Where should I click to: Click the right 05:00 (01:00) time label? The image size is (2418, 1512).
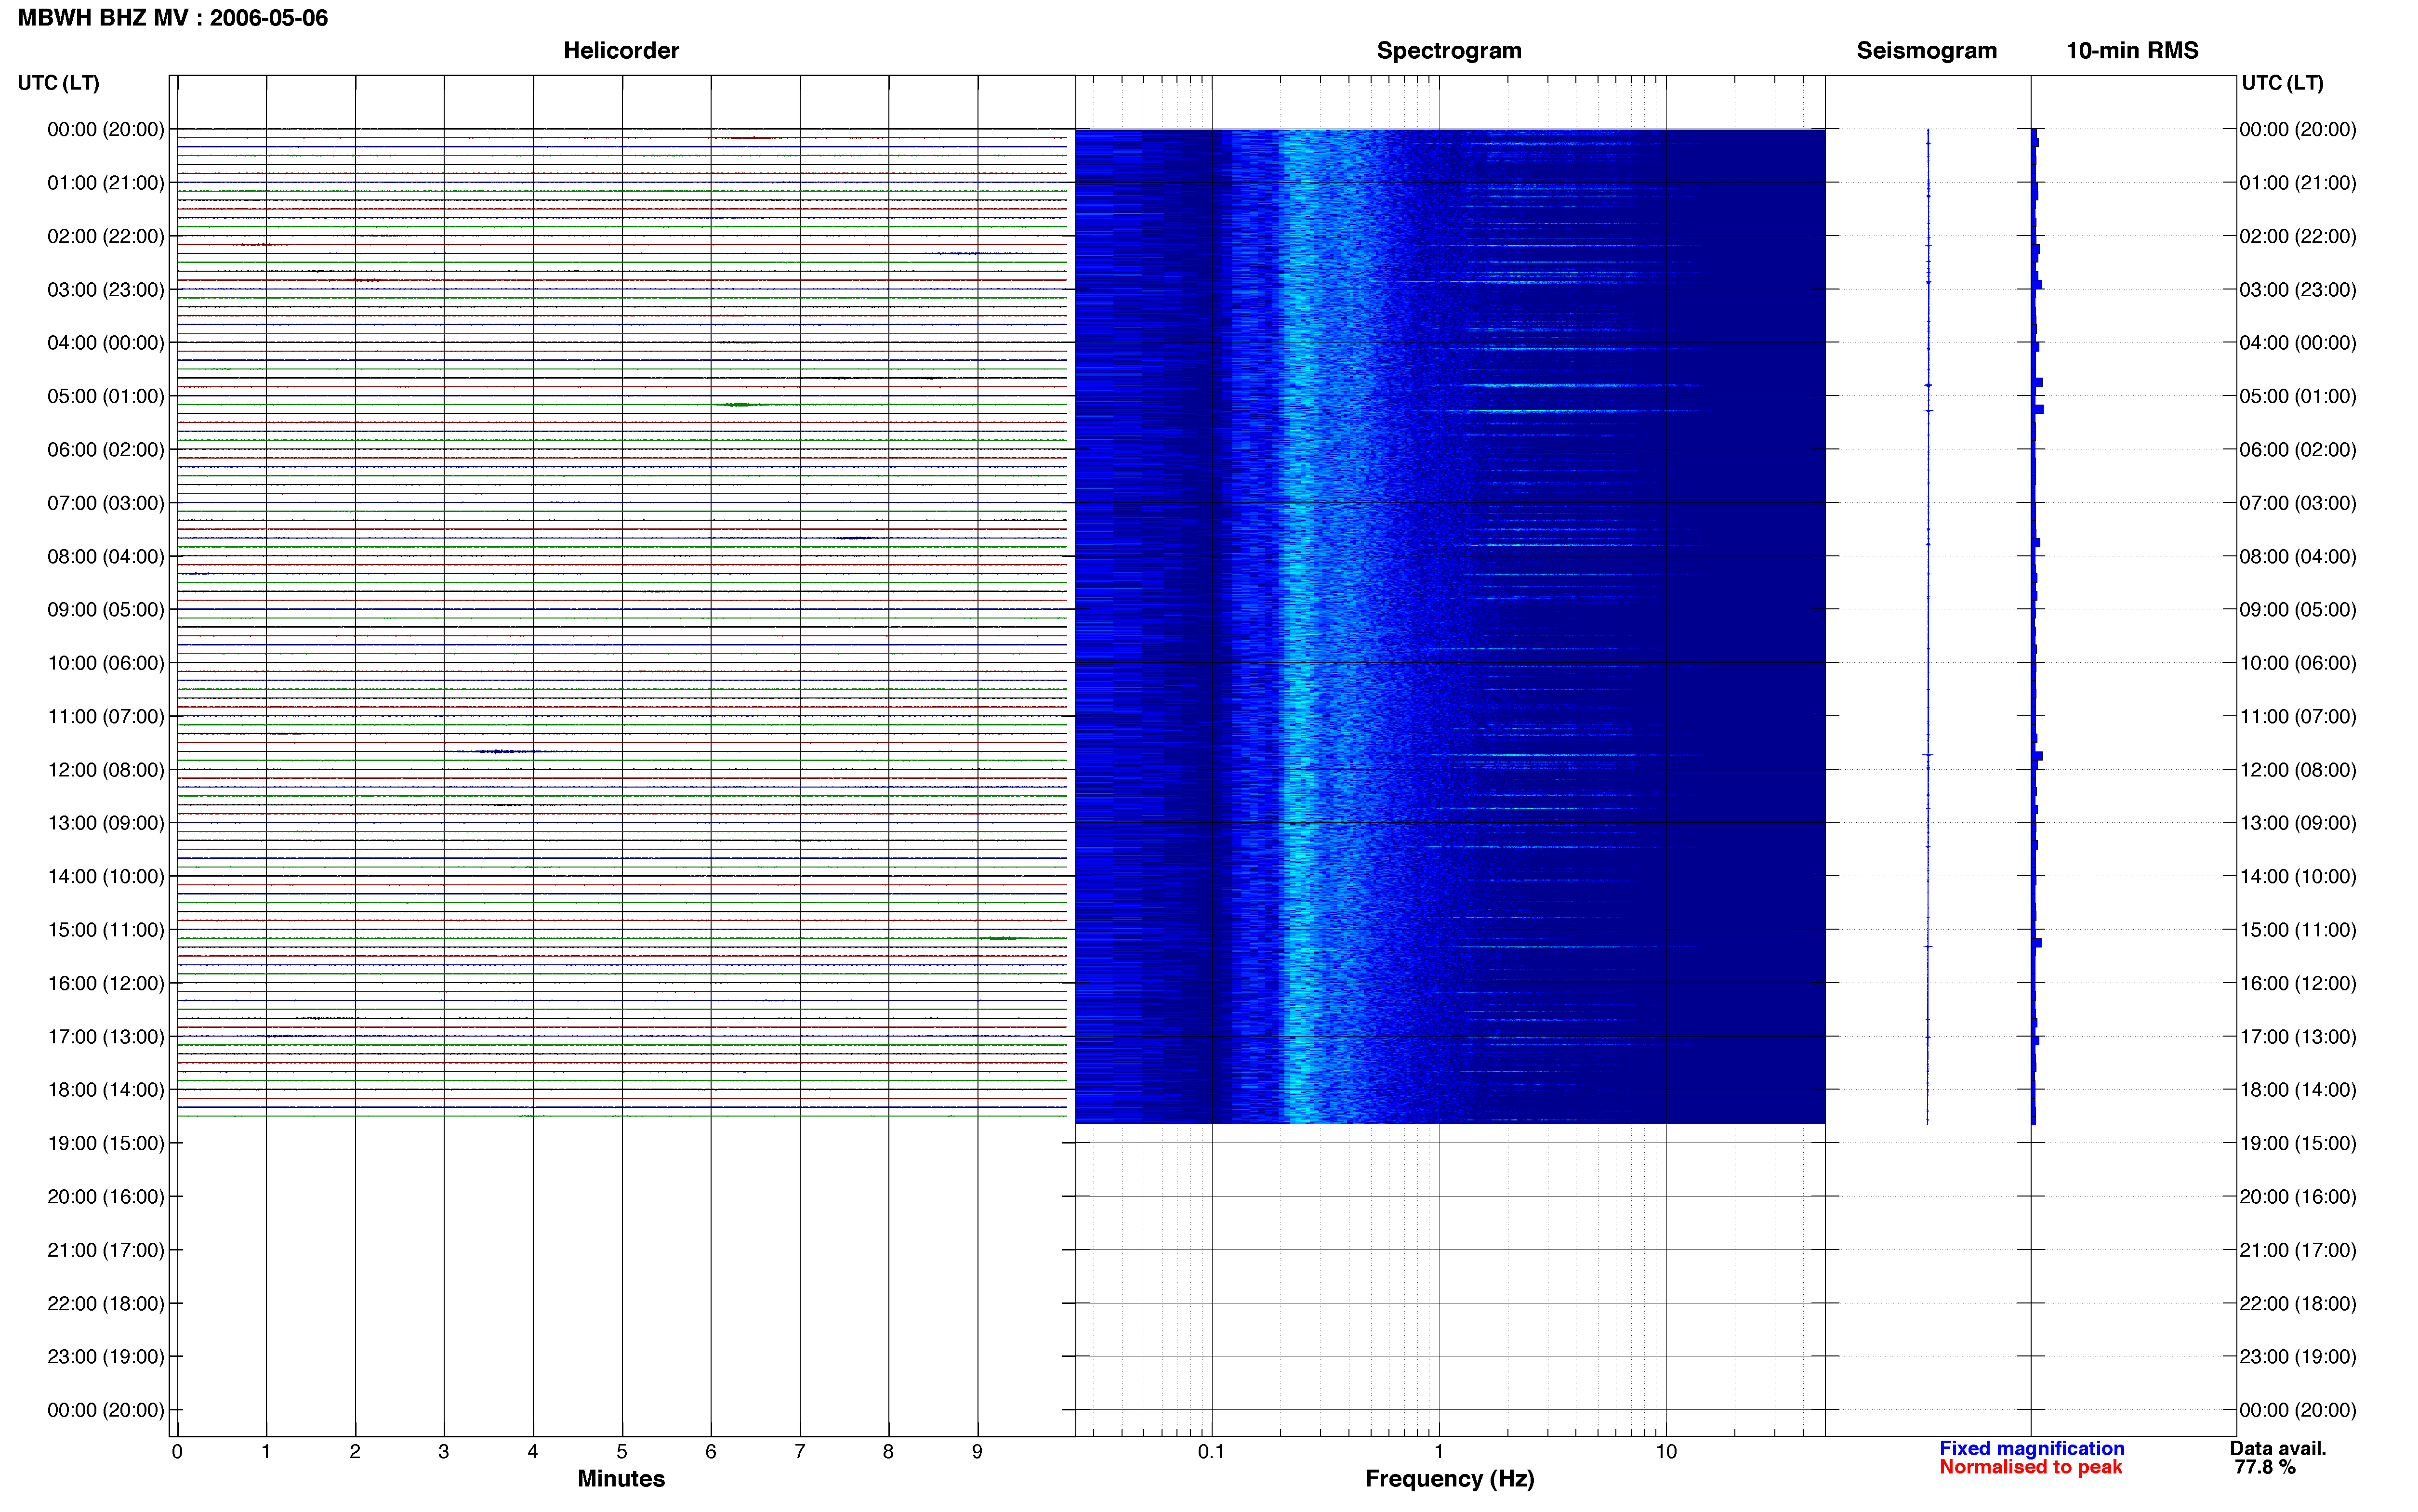point(2298,396)
